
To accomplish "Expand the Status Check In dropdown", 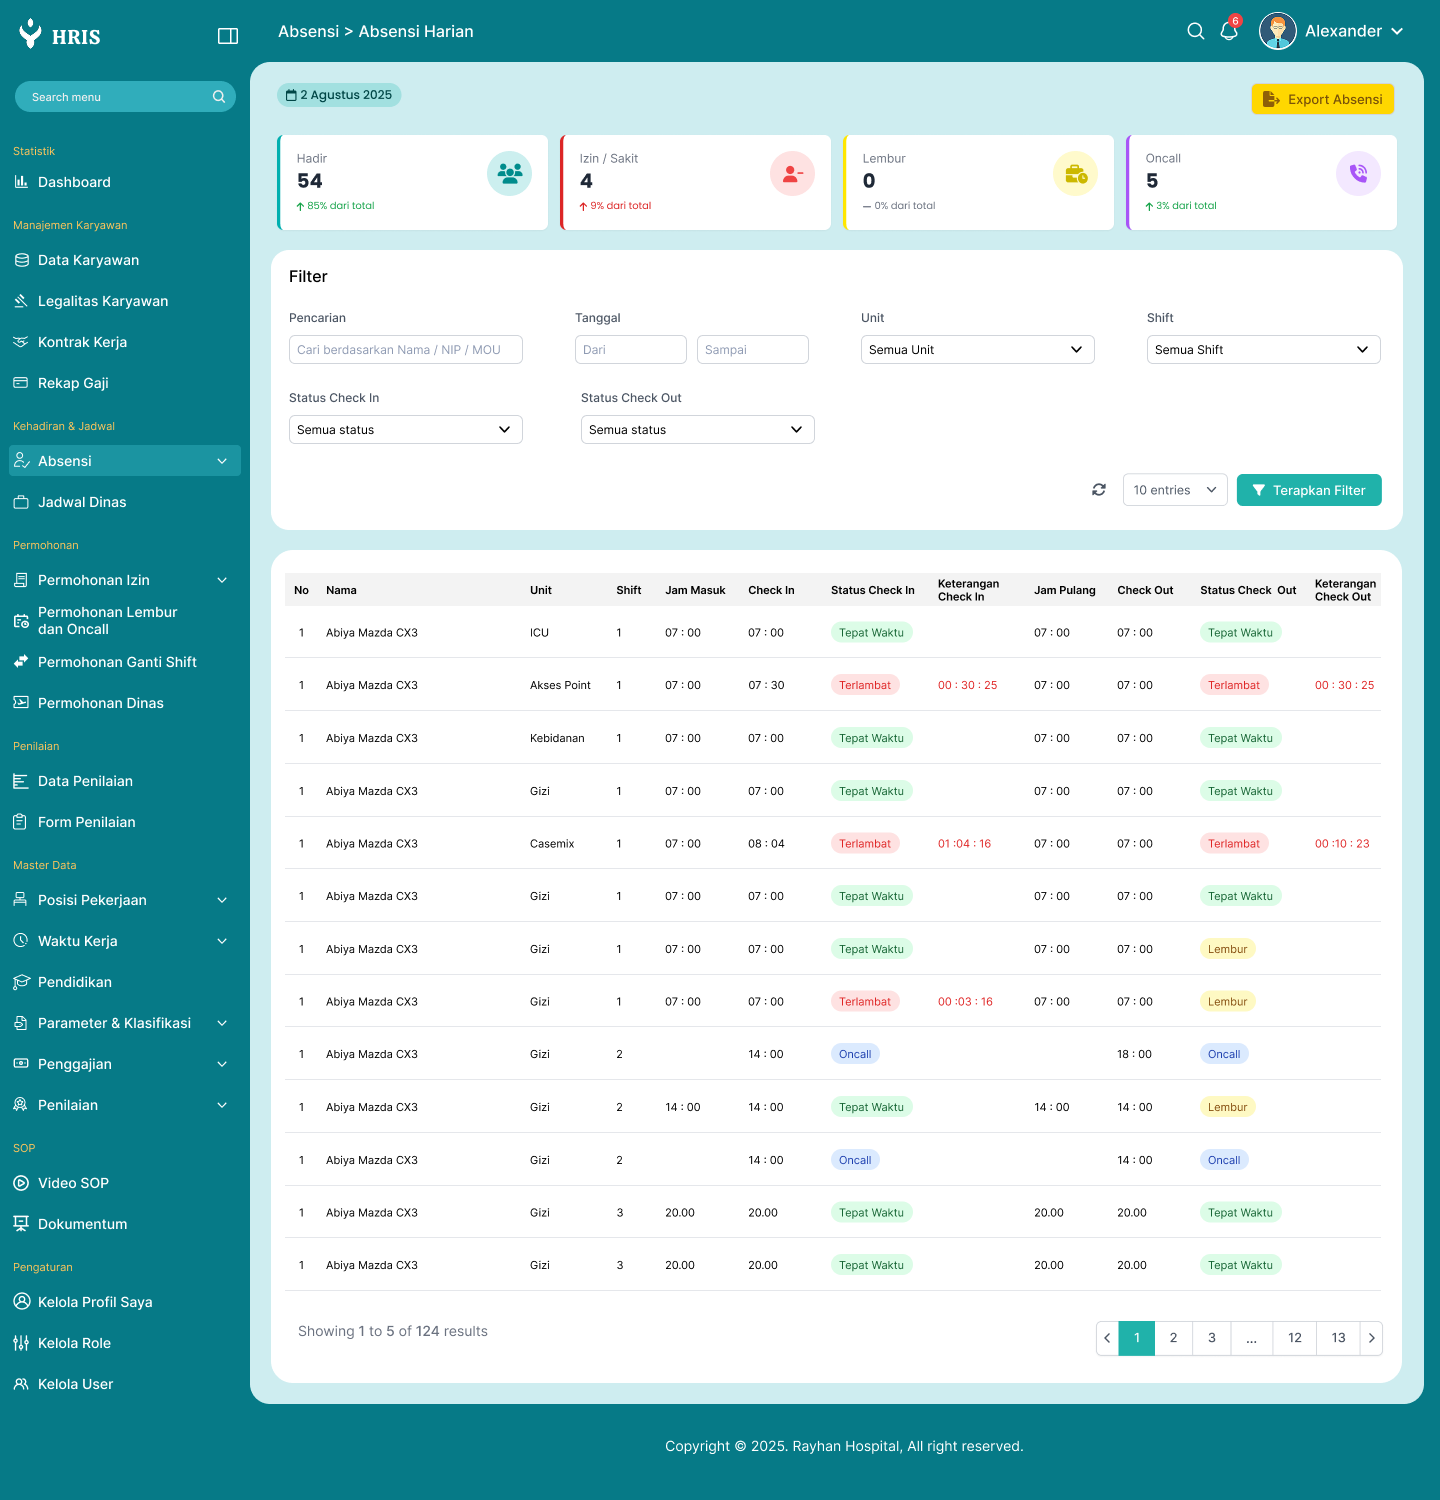I will tap(405, 430).
